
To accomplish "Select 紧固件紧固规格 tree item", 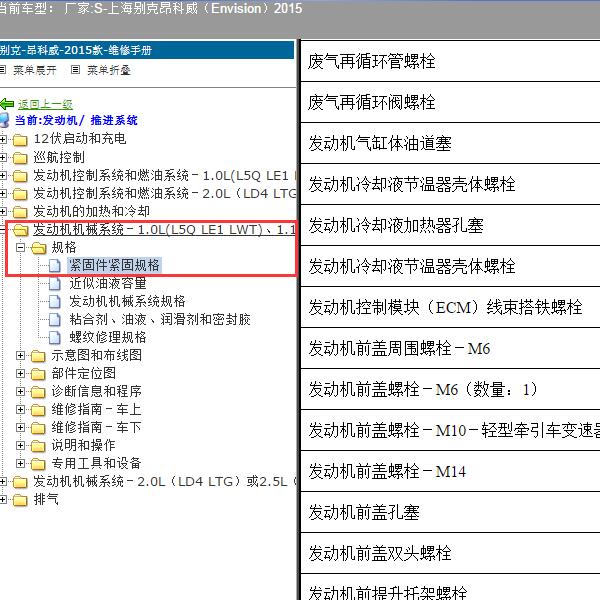I will click(114, 265).
